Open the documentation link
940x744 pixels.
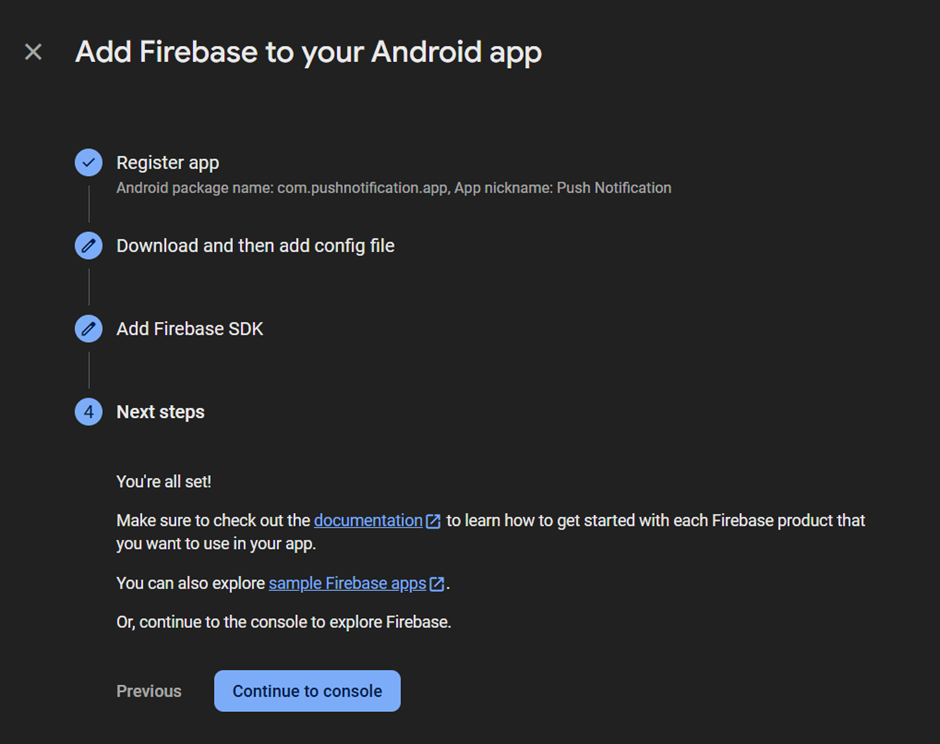(x=368, y=520)
